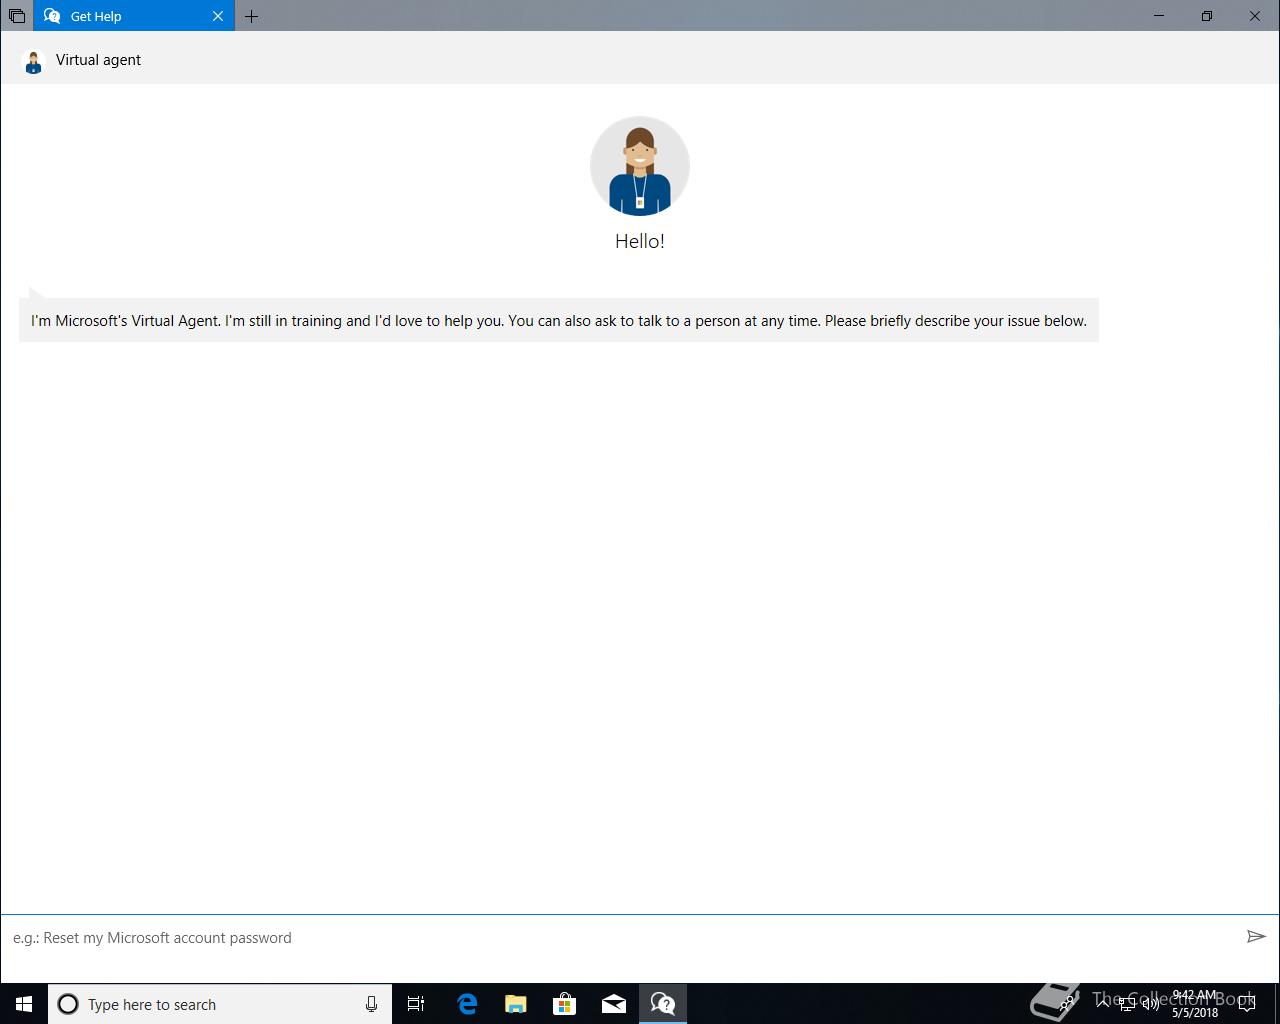Viewport: 1280px width, 1024px height.
Task: Open Action Center notifications icon
Action: tap(1246, 1004)
